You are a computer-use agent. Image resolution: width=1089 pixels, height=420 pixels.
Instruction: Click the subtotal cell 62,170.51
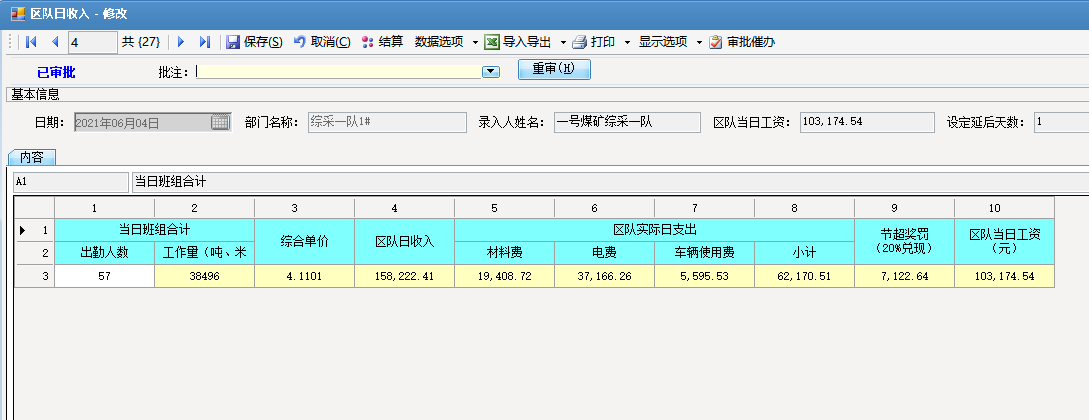(804, 276)
